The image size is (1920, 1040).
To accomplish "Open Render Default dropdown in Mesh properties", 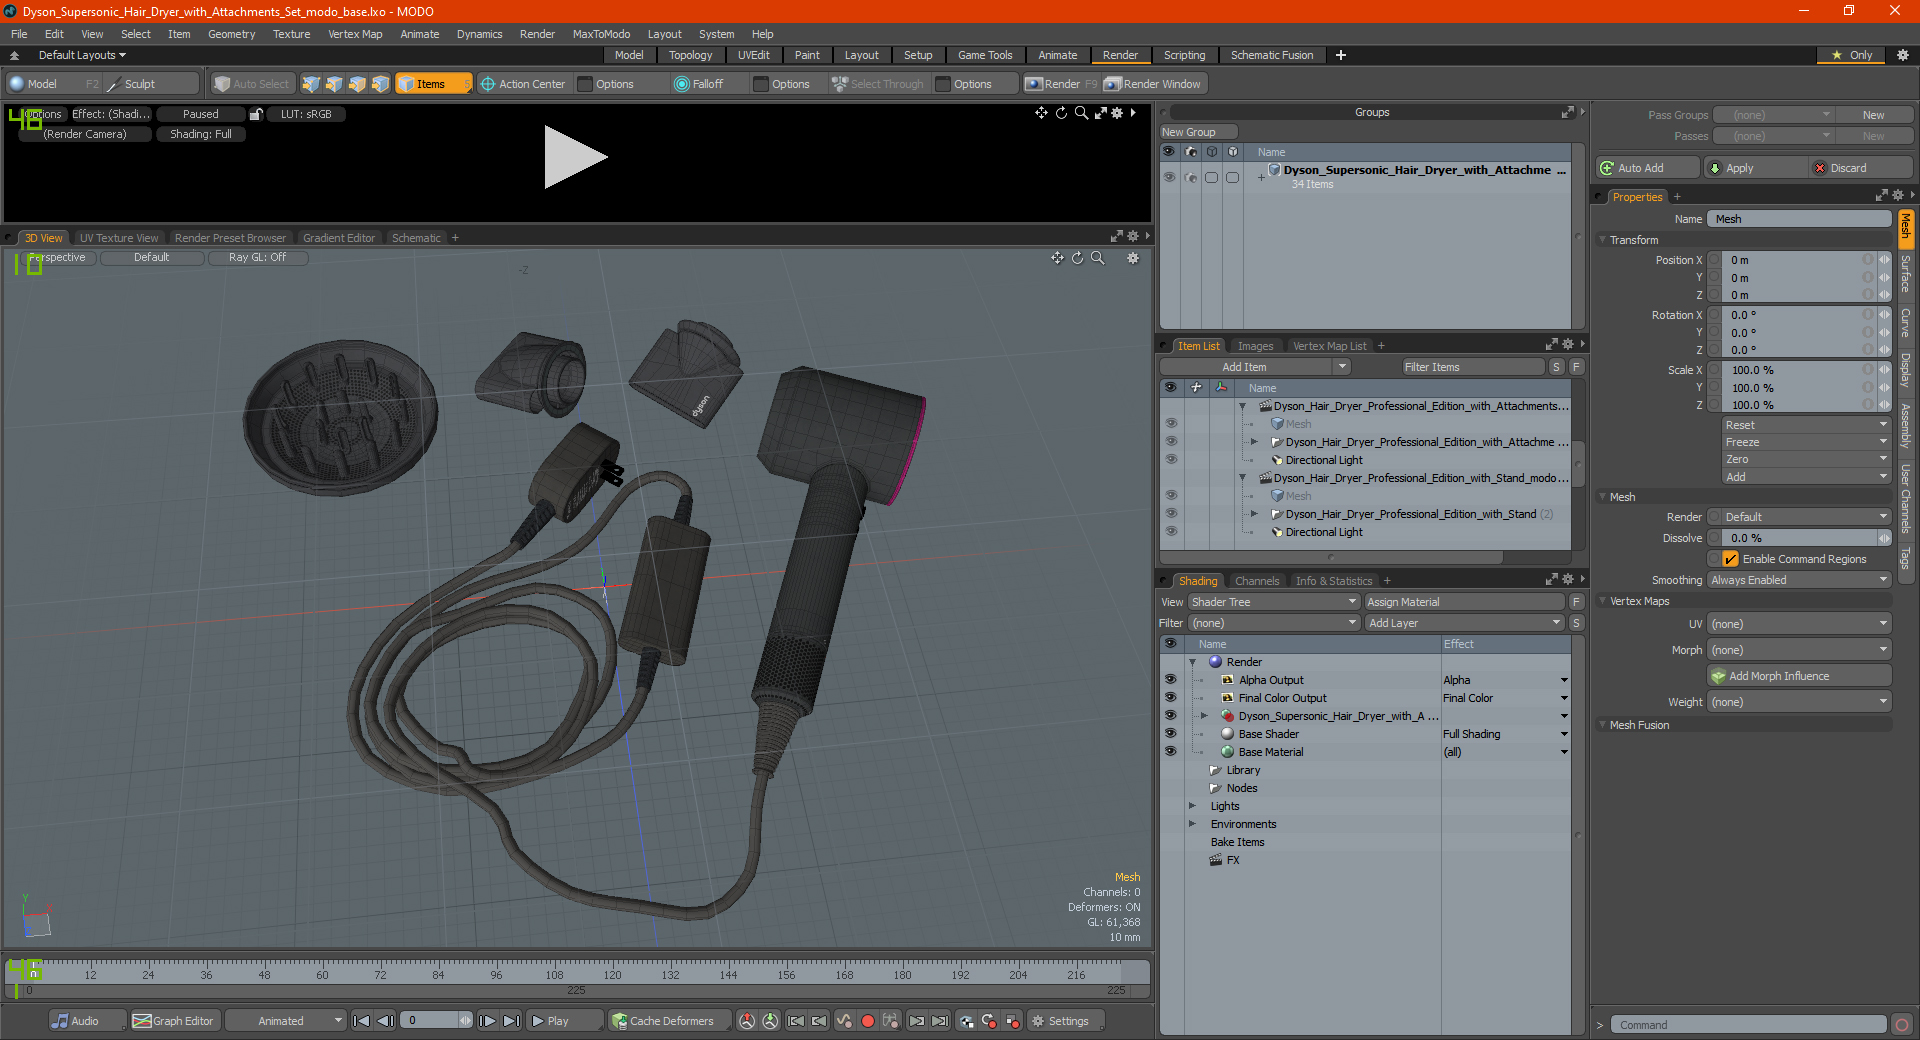I will point(1806,517).
